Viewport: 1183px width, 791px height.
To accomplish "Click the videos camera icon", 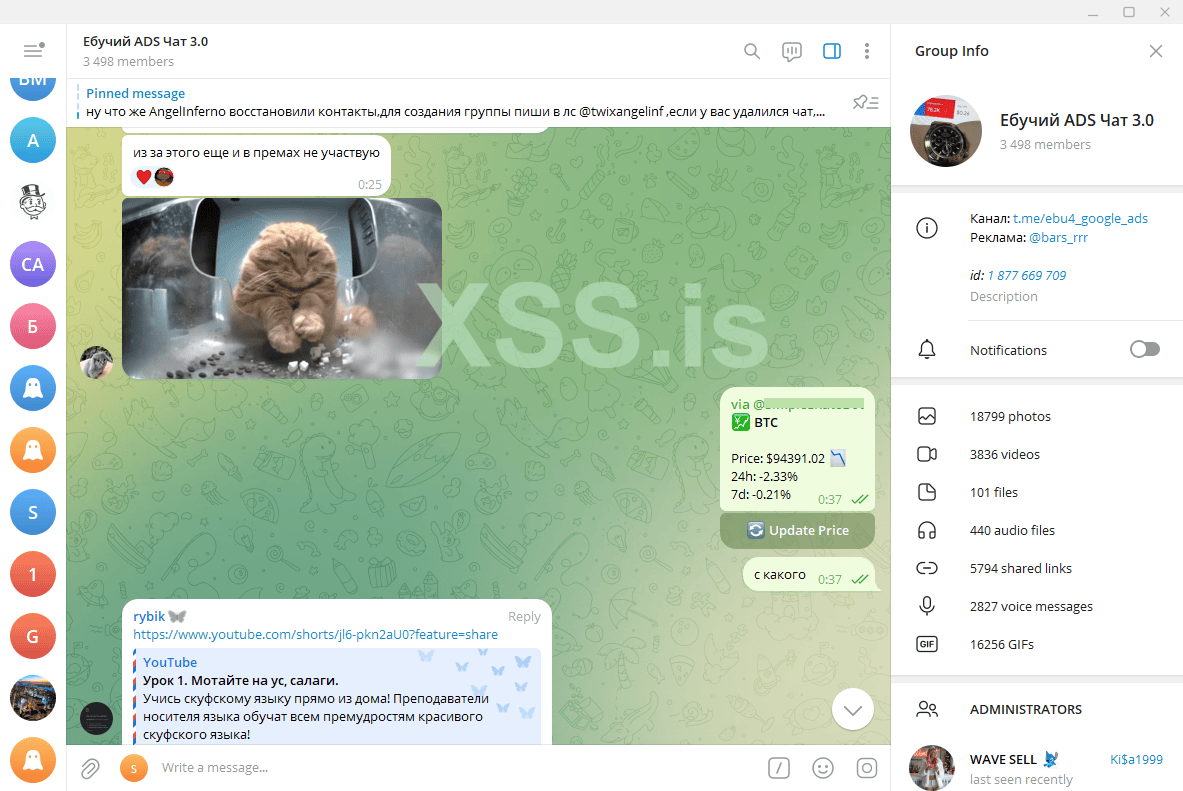I will click(926, 454).
